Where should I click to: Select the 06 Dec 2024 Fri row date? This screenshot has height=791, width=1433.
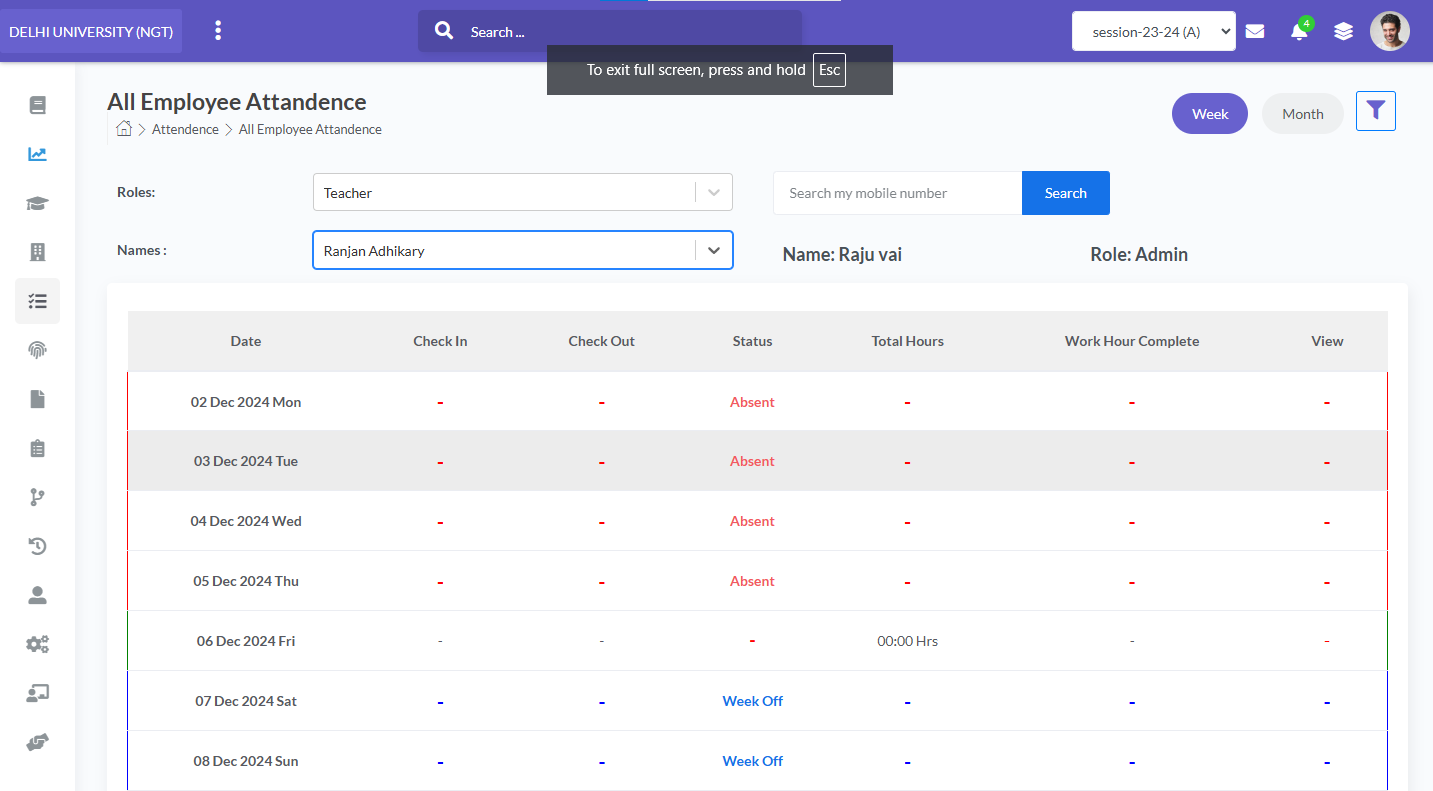[x=246, y=641]
